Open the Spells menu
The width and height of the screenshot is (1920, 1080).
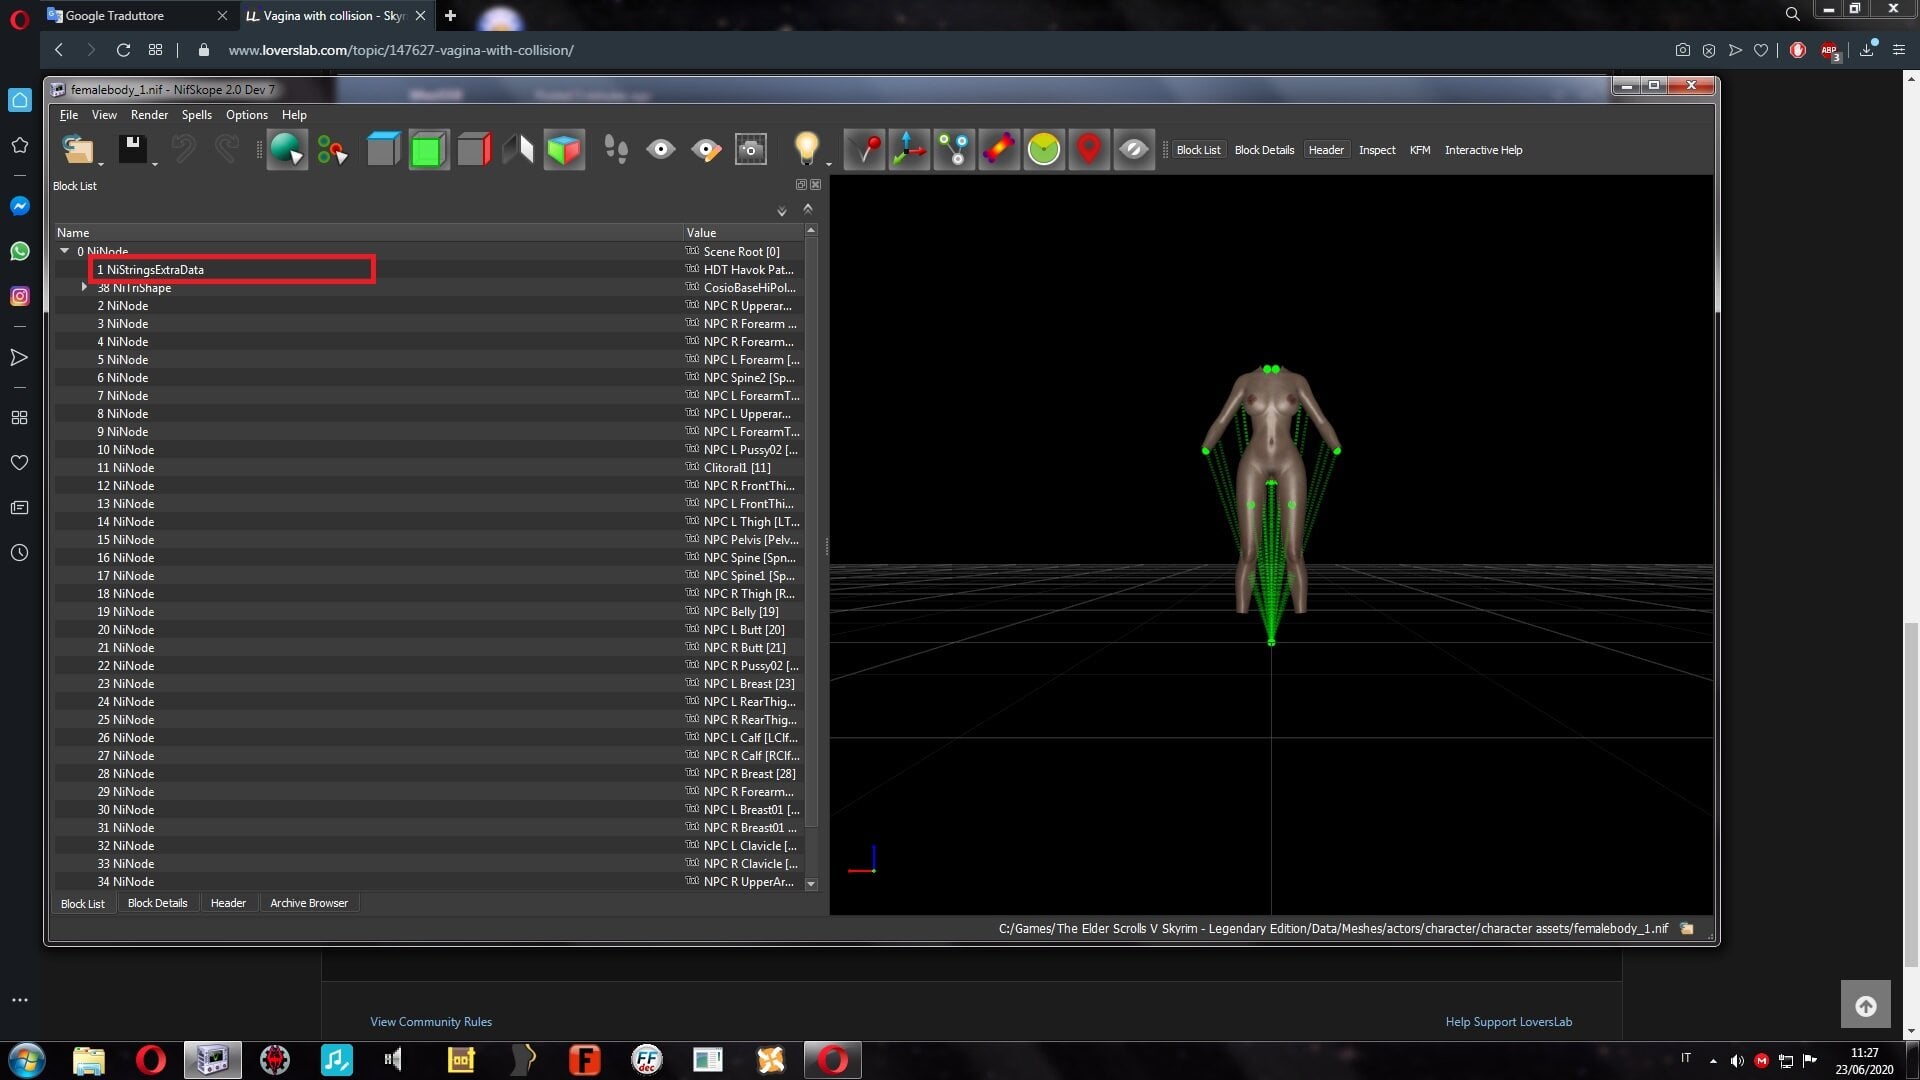pyautogui.click(x=196, y=115)
